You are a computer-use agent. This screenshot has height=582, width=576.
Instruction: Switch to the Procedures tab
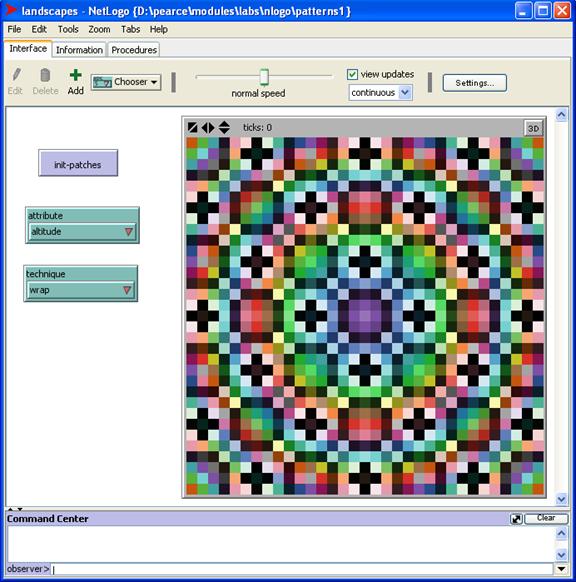(134, 50)
